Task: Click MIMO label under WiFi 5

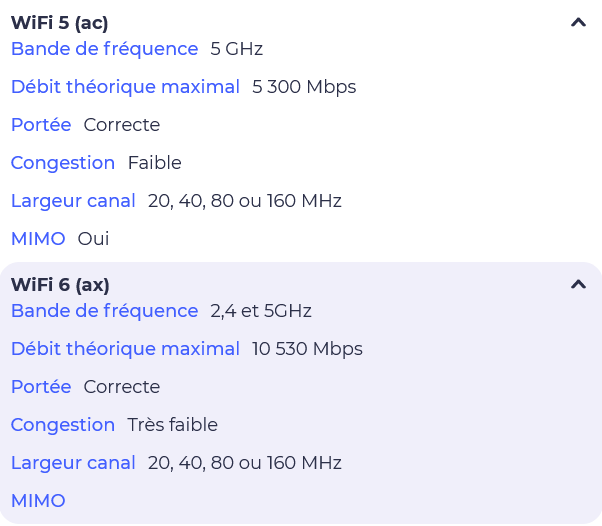Action: [38, 239]
